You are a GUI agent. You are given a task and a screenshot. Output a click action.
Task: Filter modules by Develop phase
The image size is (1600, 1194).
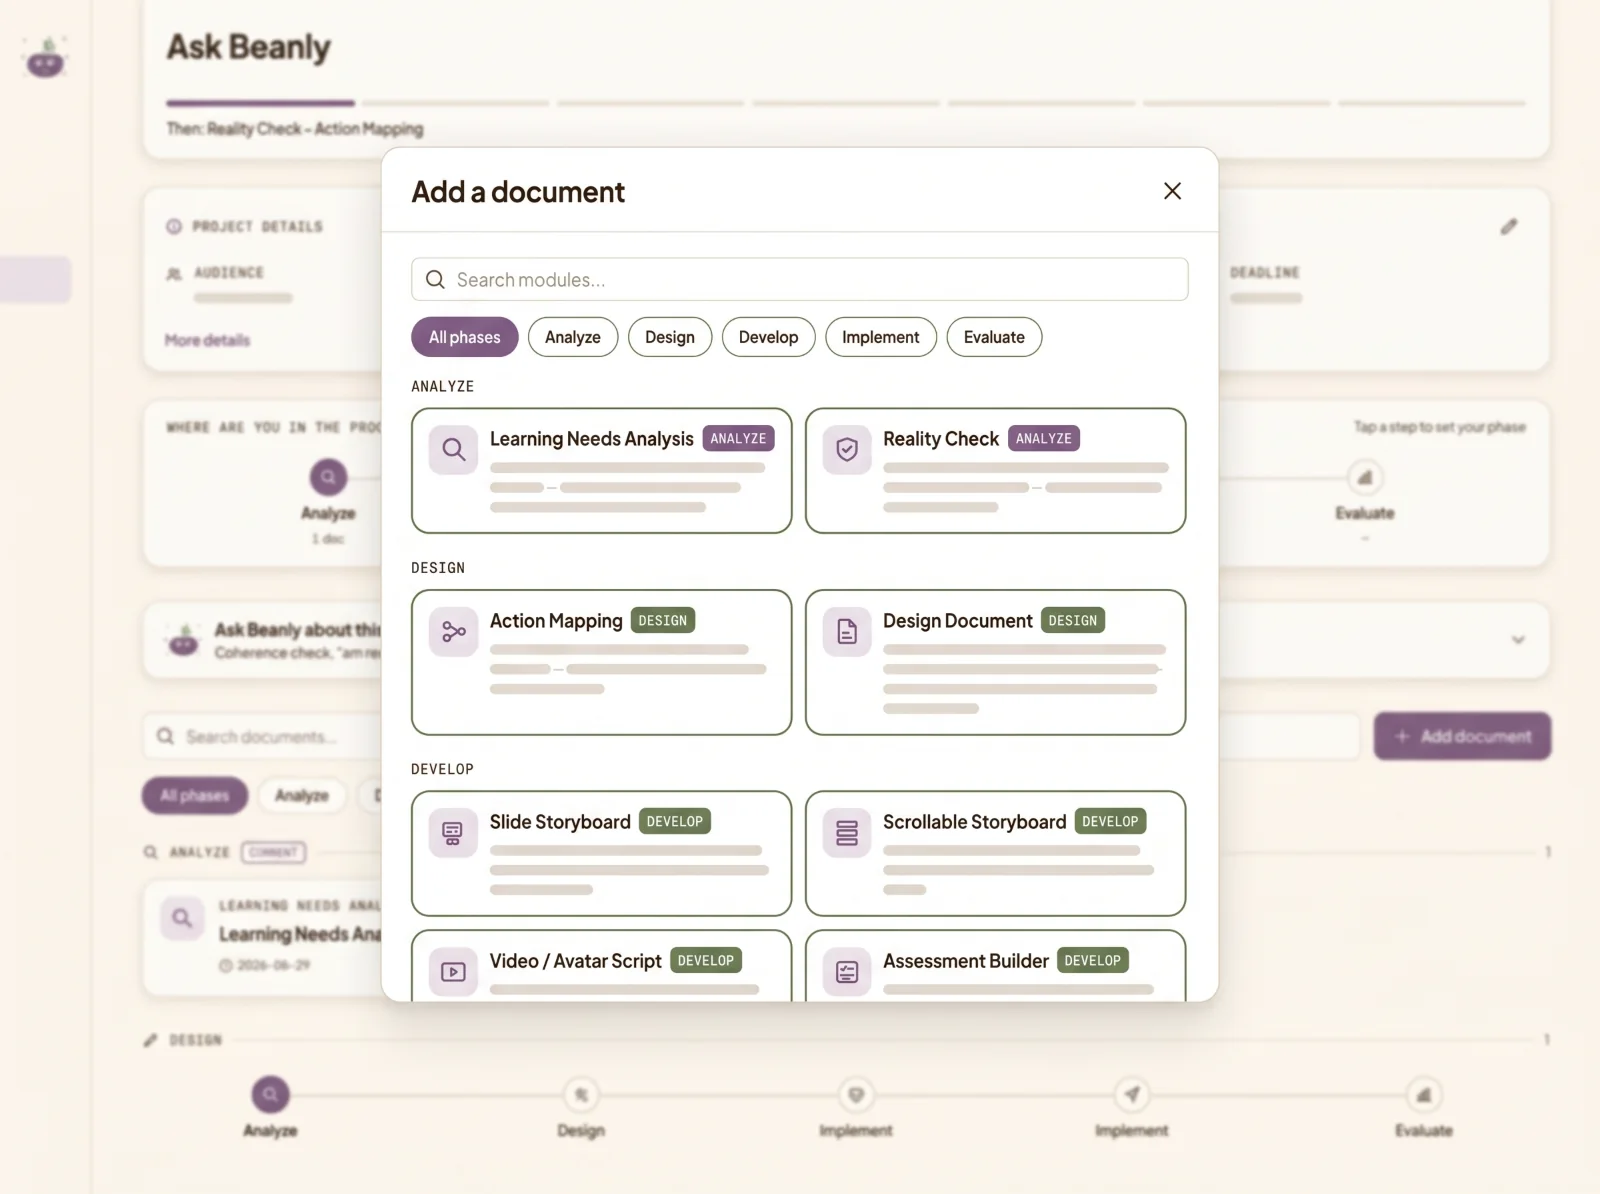[768, 337]
